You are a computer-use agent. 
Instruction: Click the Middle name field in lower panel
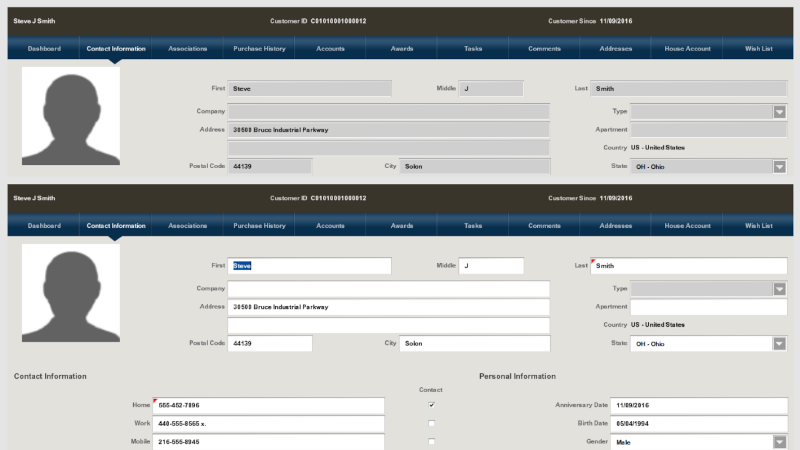[x=491, y=266]
